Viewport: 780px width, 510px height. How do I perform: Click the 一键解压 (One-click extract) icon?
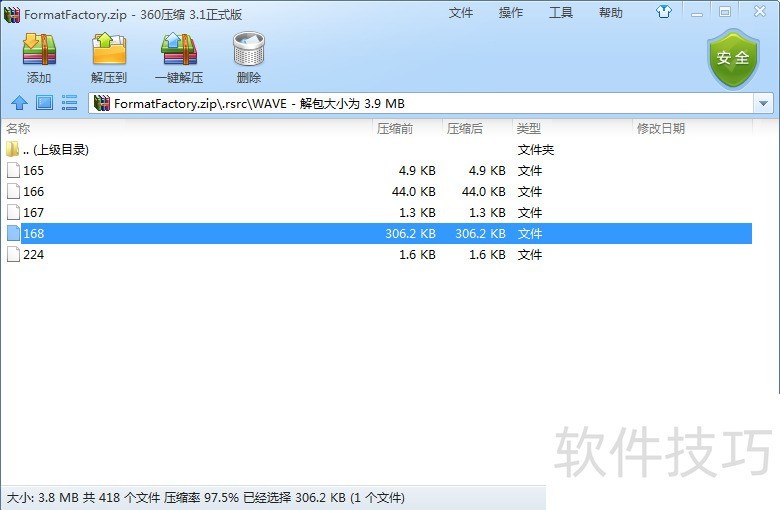[x=179, y=49]
